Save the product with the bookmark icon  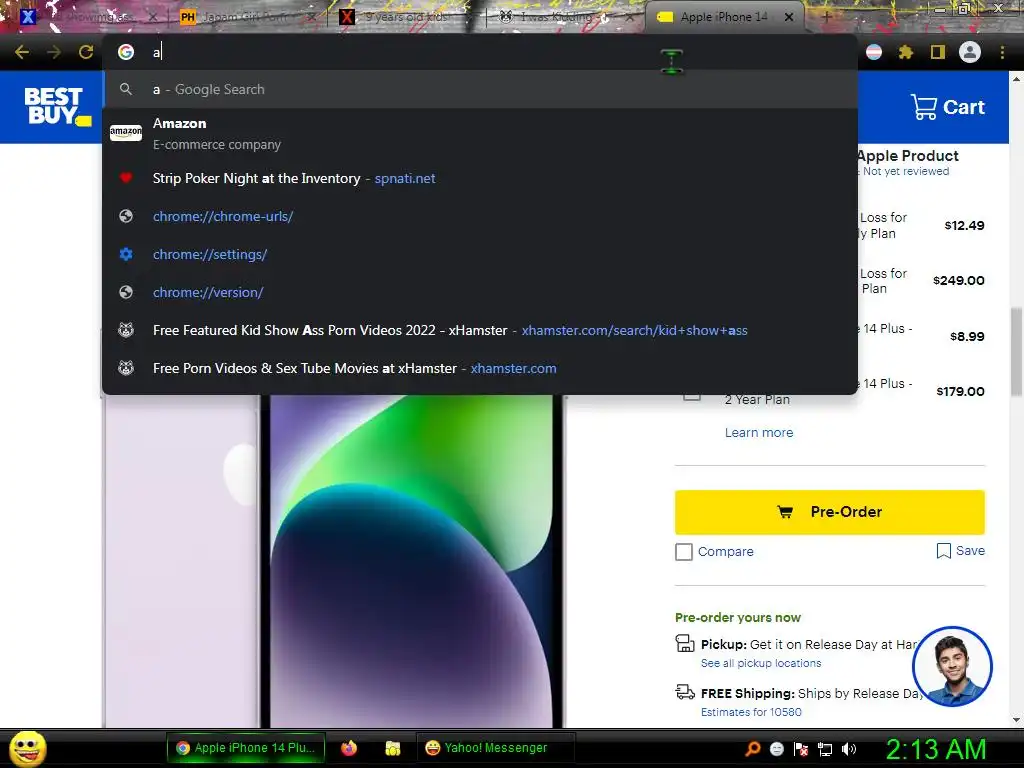point(943,551)
